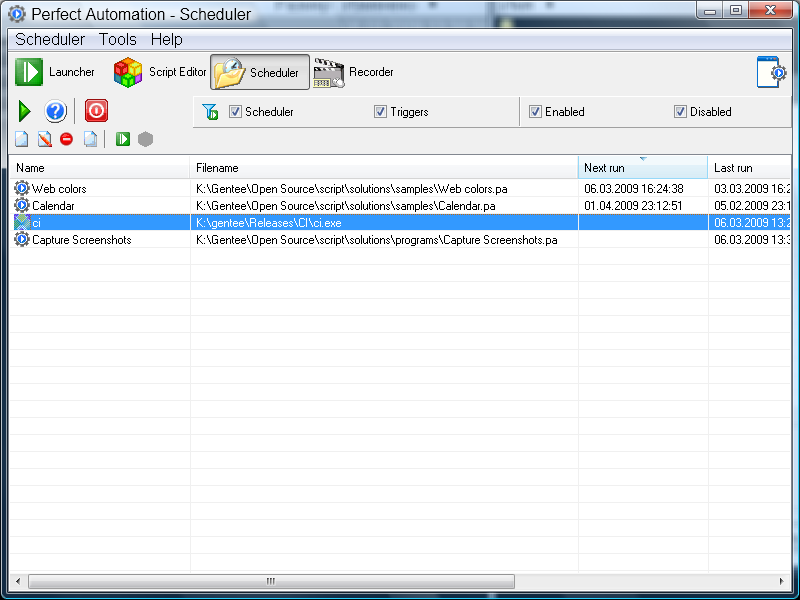
Task: Open the settings window-gear icon at top right
Action: click(771, 72)
